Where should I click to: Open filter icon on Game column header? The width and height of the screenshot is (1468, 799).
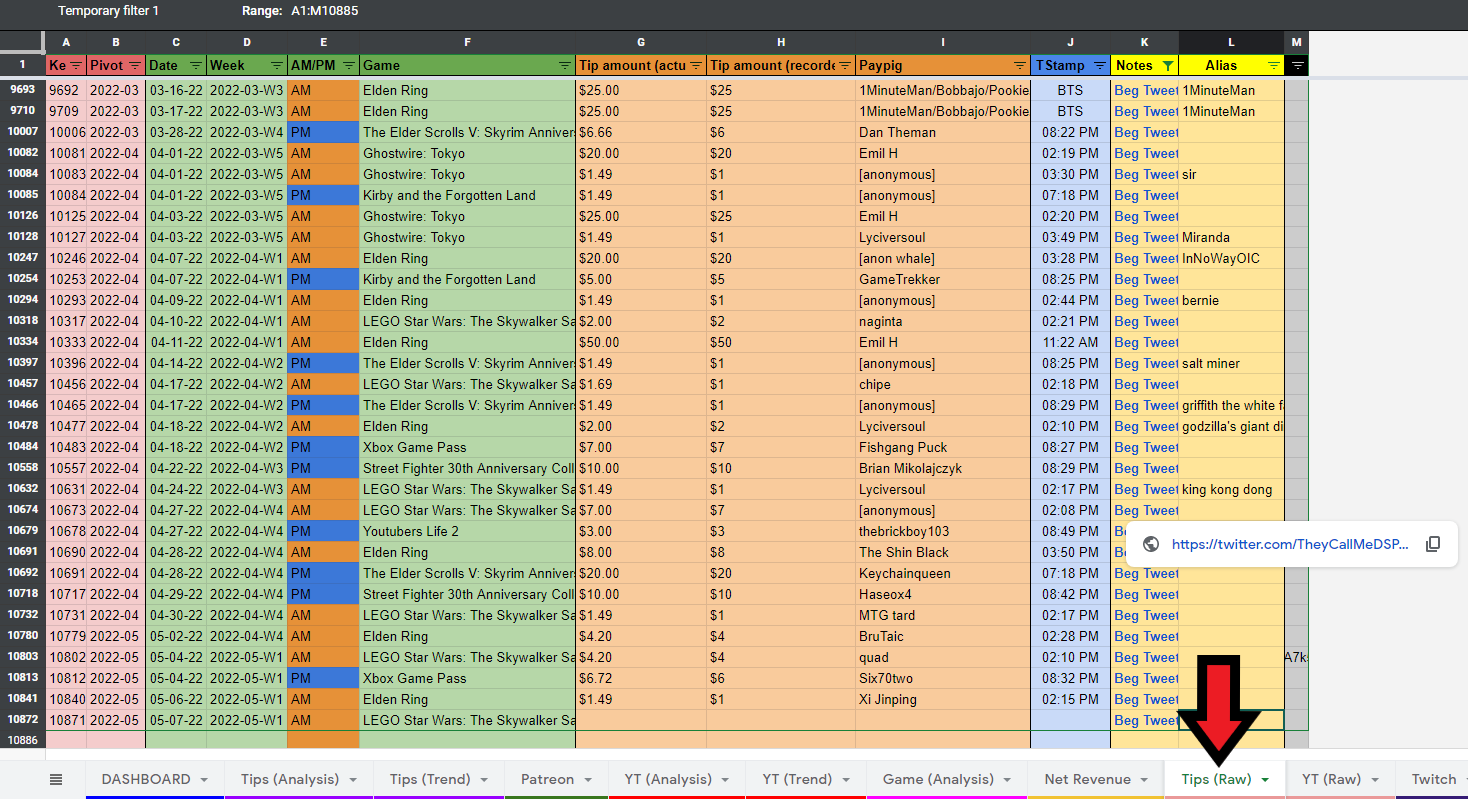point(565,65)
